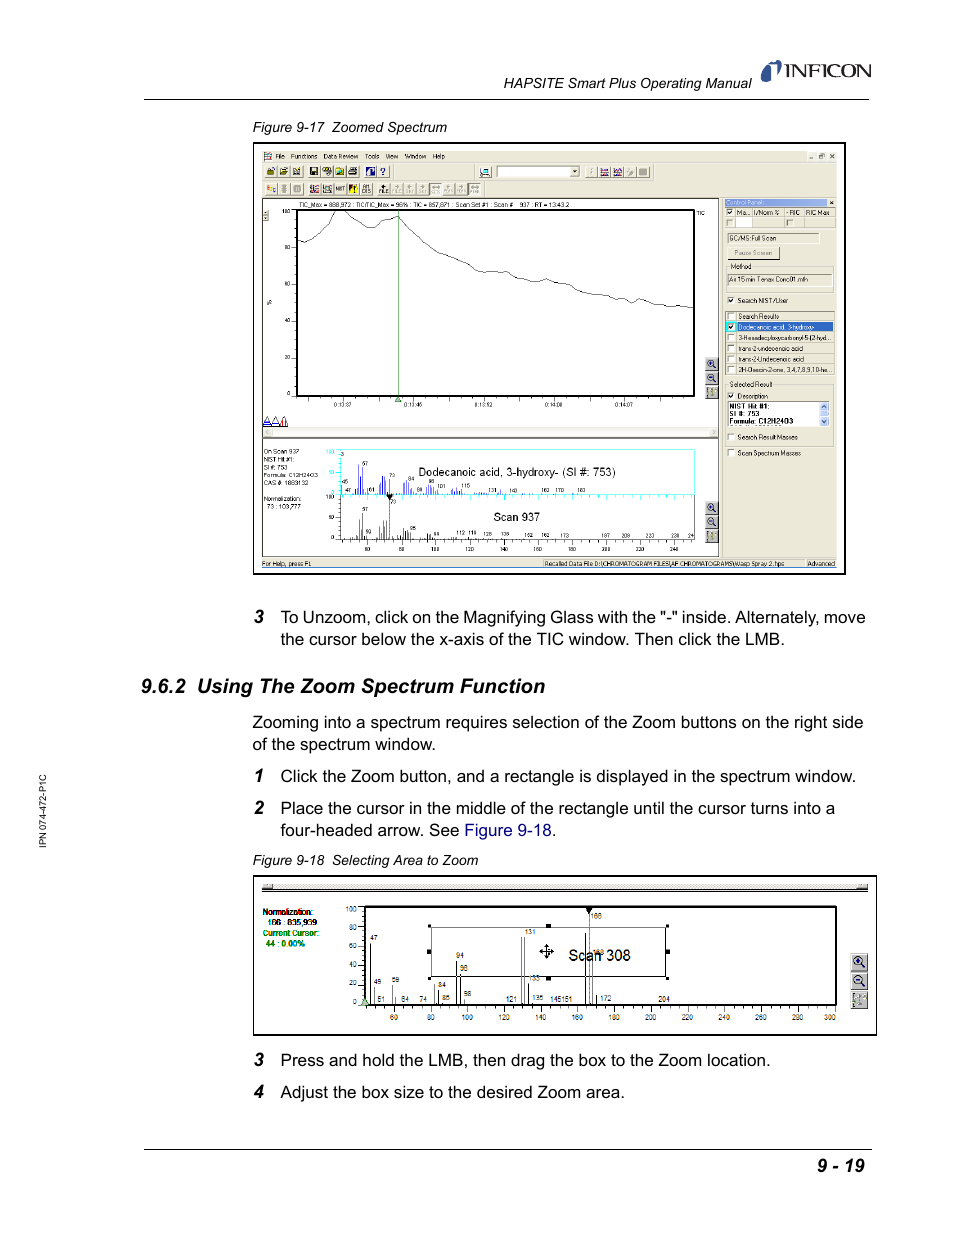Click the Air 15 min Tenax method field
The width and height of the screenshot is (954, 1235).
[780, 280]
